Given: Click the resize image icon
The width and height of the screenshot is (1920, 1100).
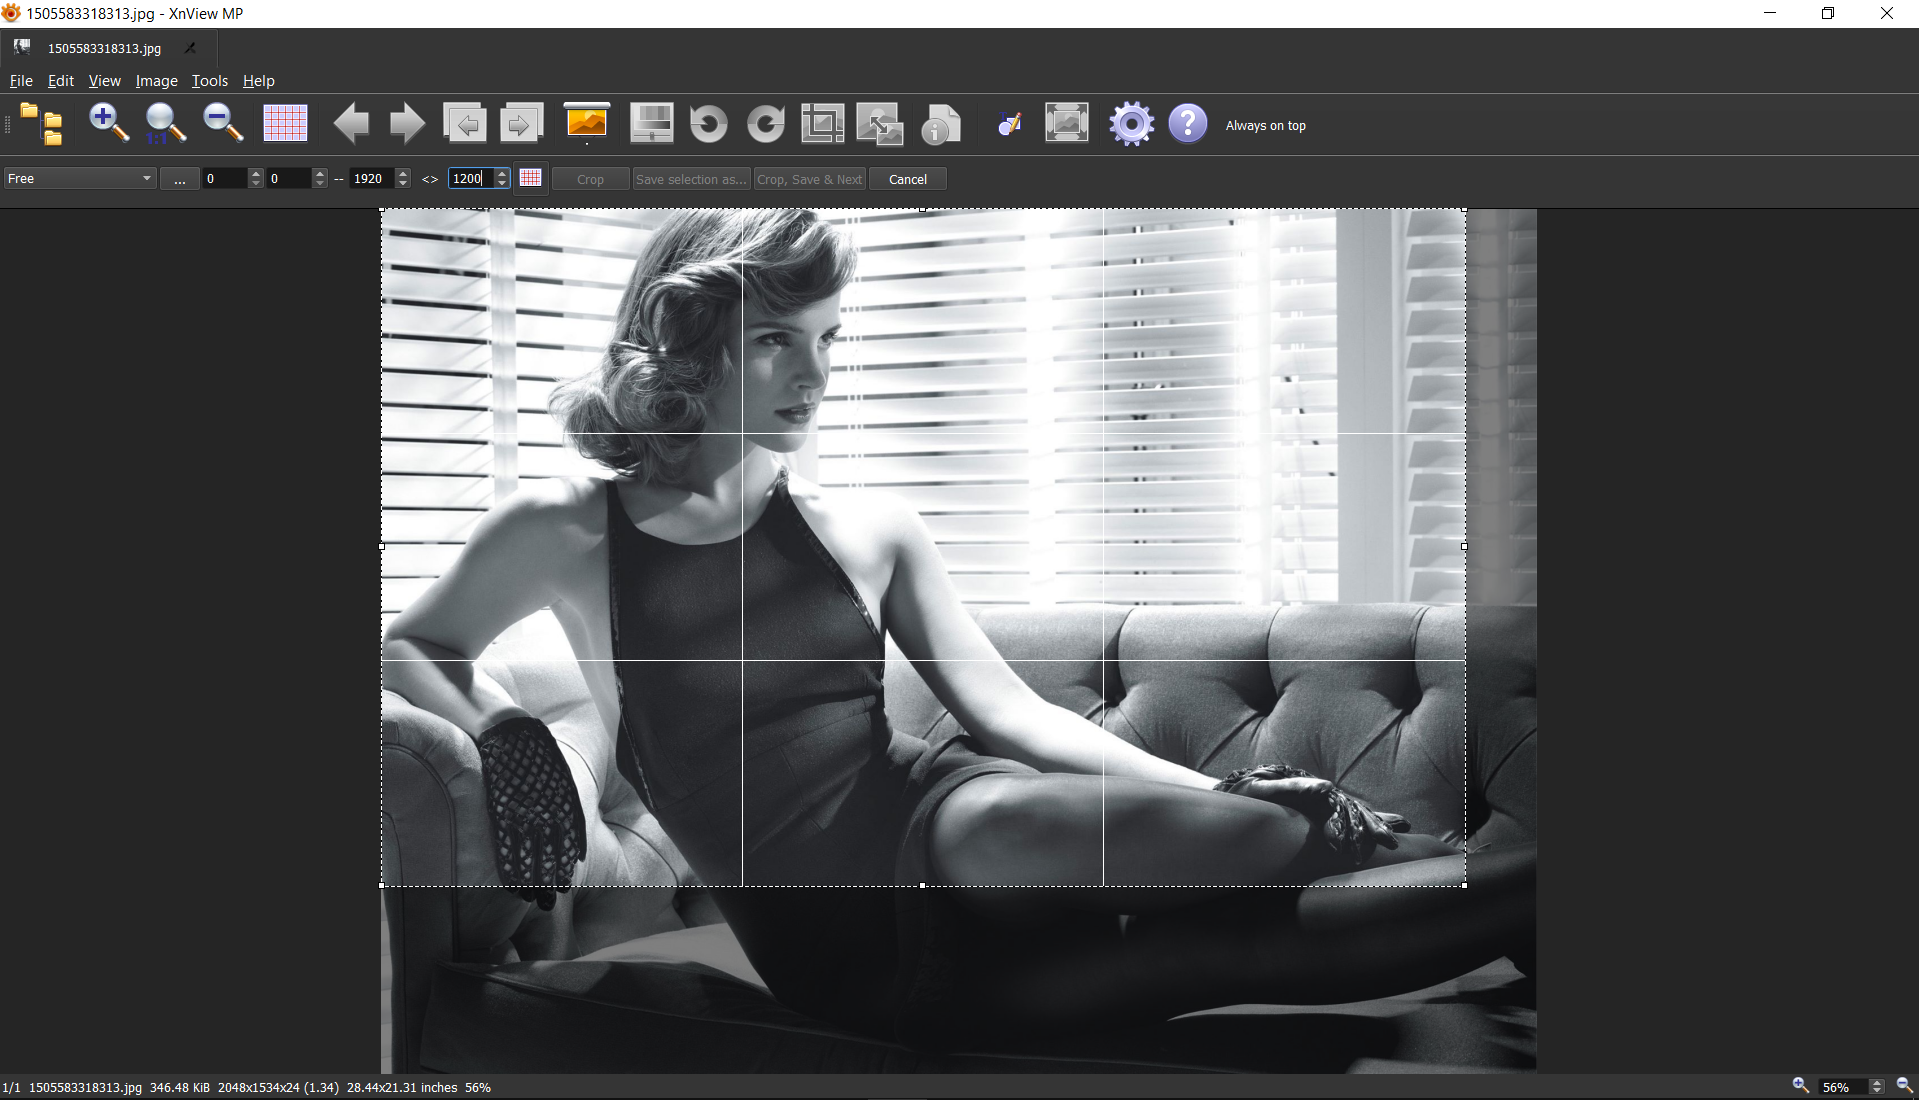Looking at the screenshot, I should pyautogui.click(x=879, y=124).
